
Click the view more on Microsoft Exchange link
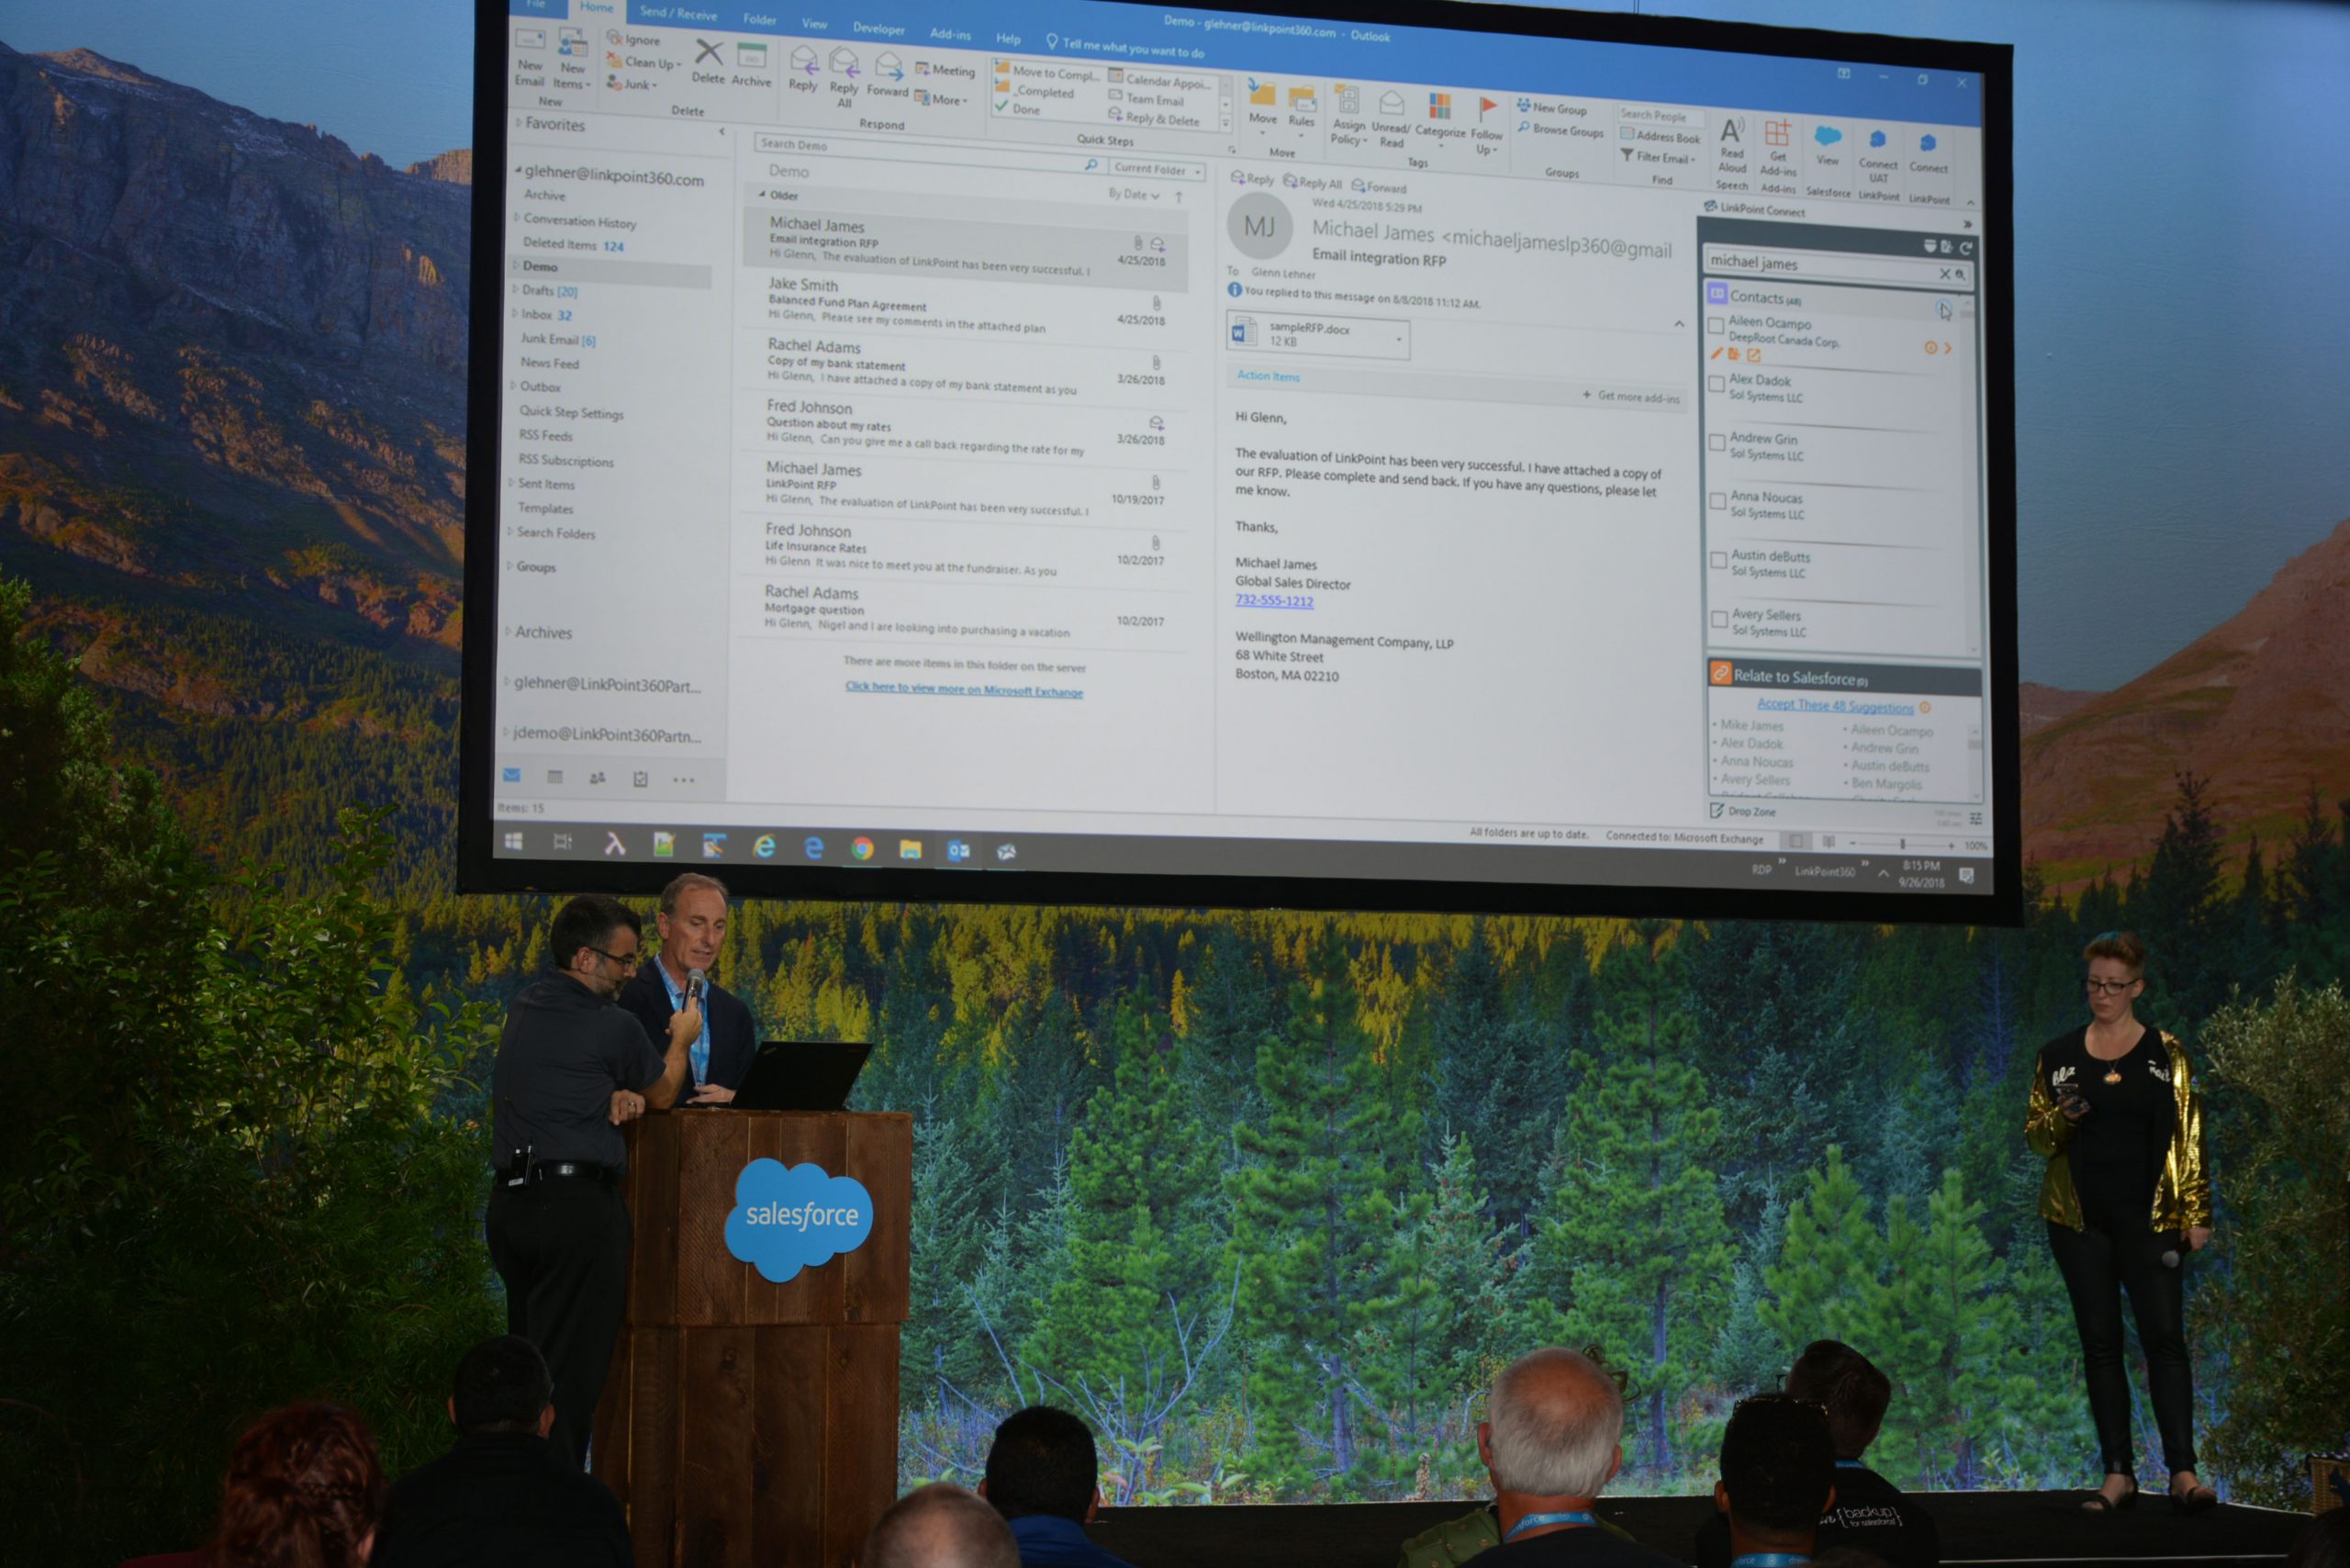tap(963, 689)
